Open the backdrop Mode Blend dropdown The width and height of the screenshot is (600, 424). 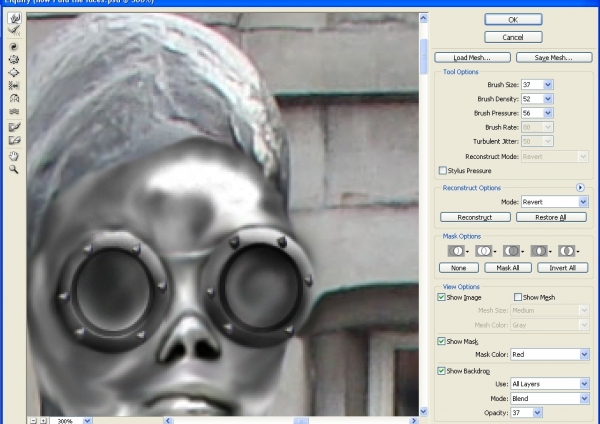coord(549,398)
